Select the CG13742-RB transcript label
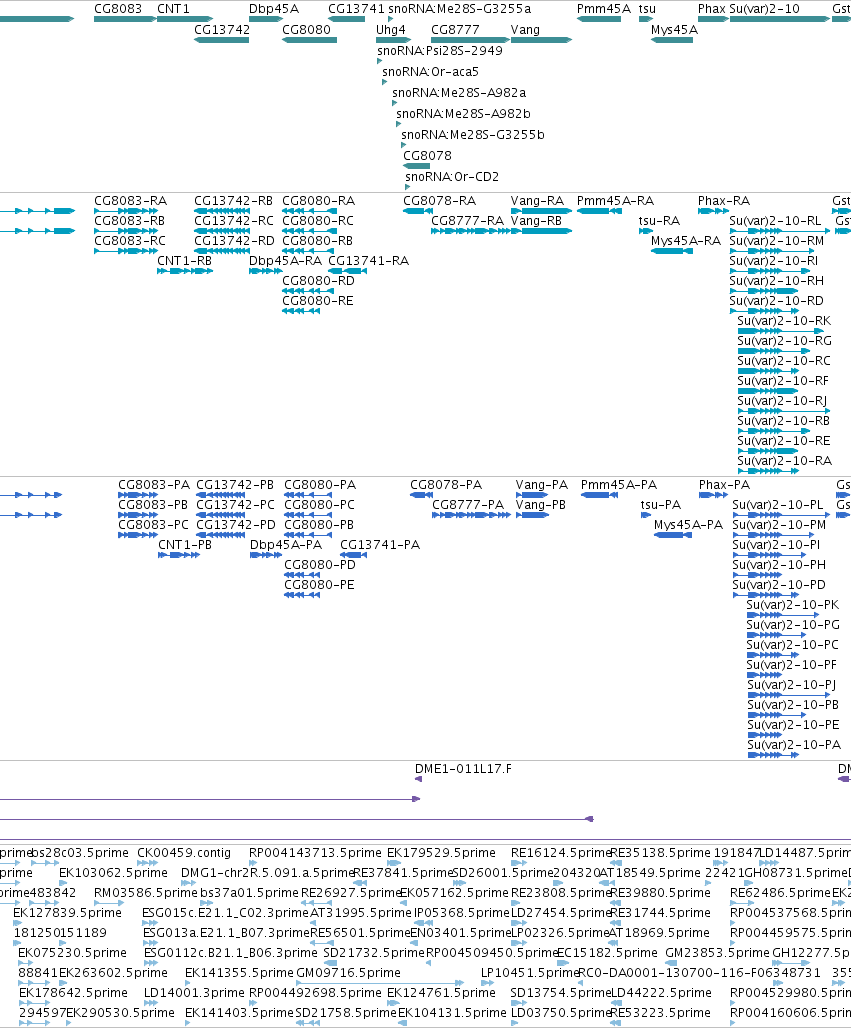This screenshot has height=1028, width=851. [x=233, y=201]
